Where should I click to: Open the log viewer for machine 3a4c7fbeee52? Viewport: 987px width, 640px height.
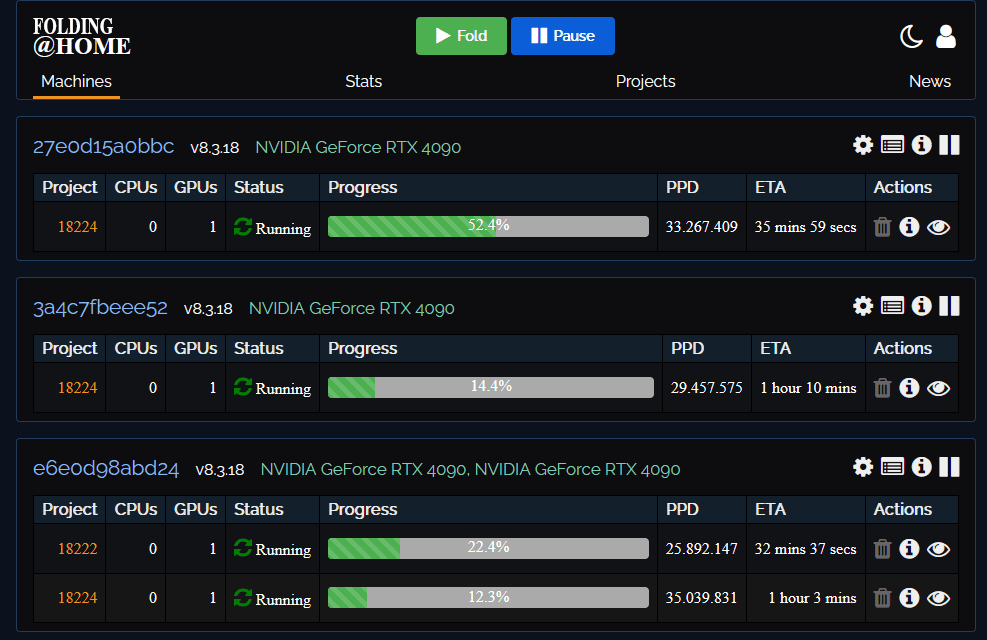[893, 306]
